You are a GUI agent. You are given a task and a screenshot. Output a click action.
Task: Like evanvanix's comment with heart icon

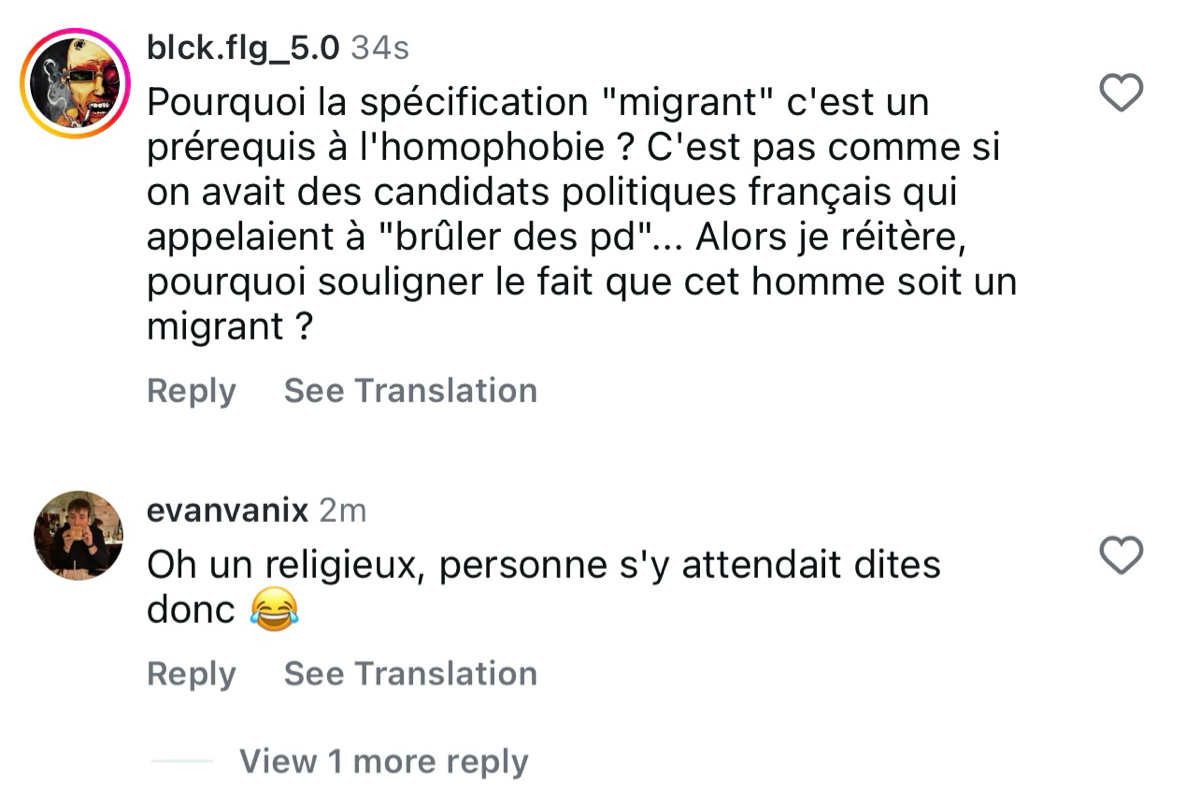pyautogui.click(x=1120, y=555)
